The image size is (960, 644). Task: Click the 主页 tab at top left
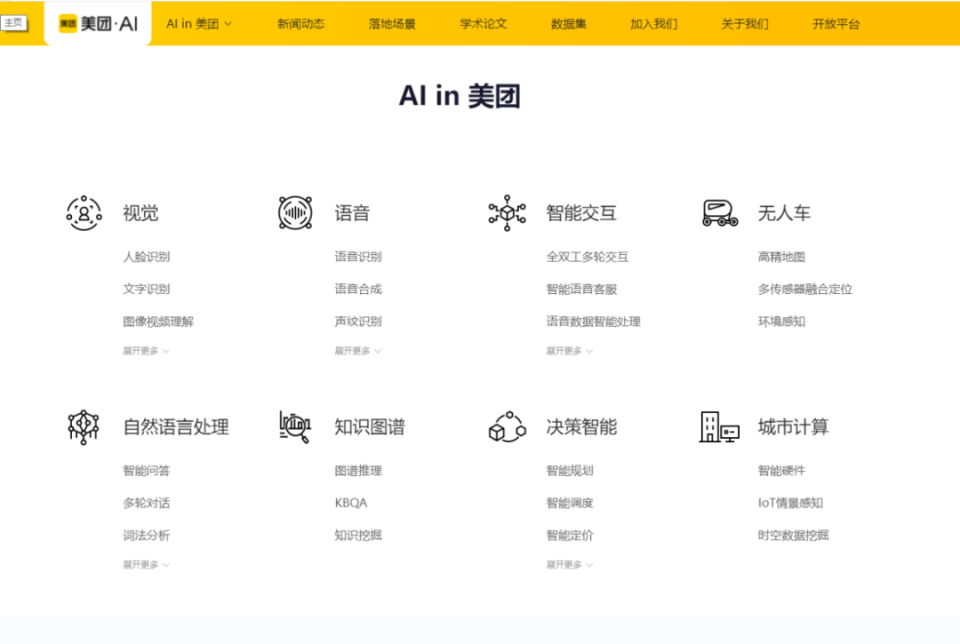(x=15, y=20)
